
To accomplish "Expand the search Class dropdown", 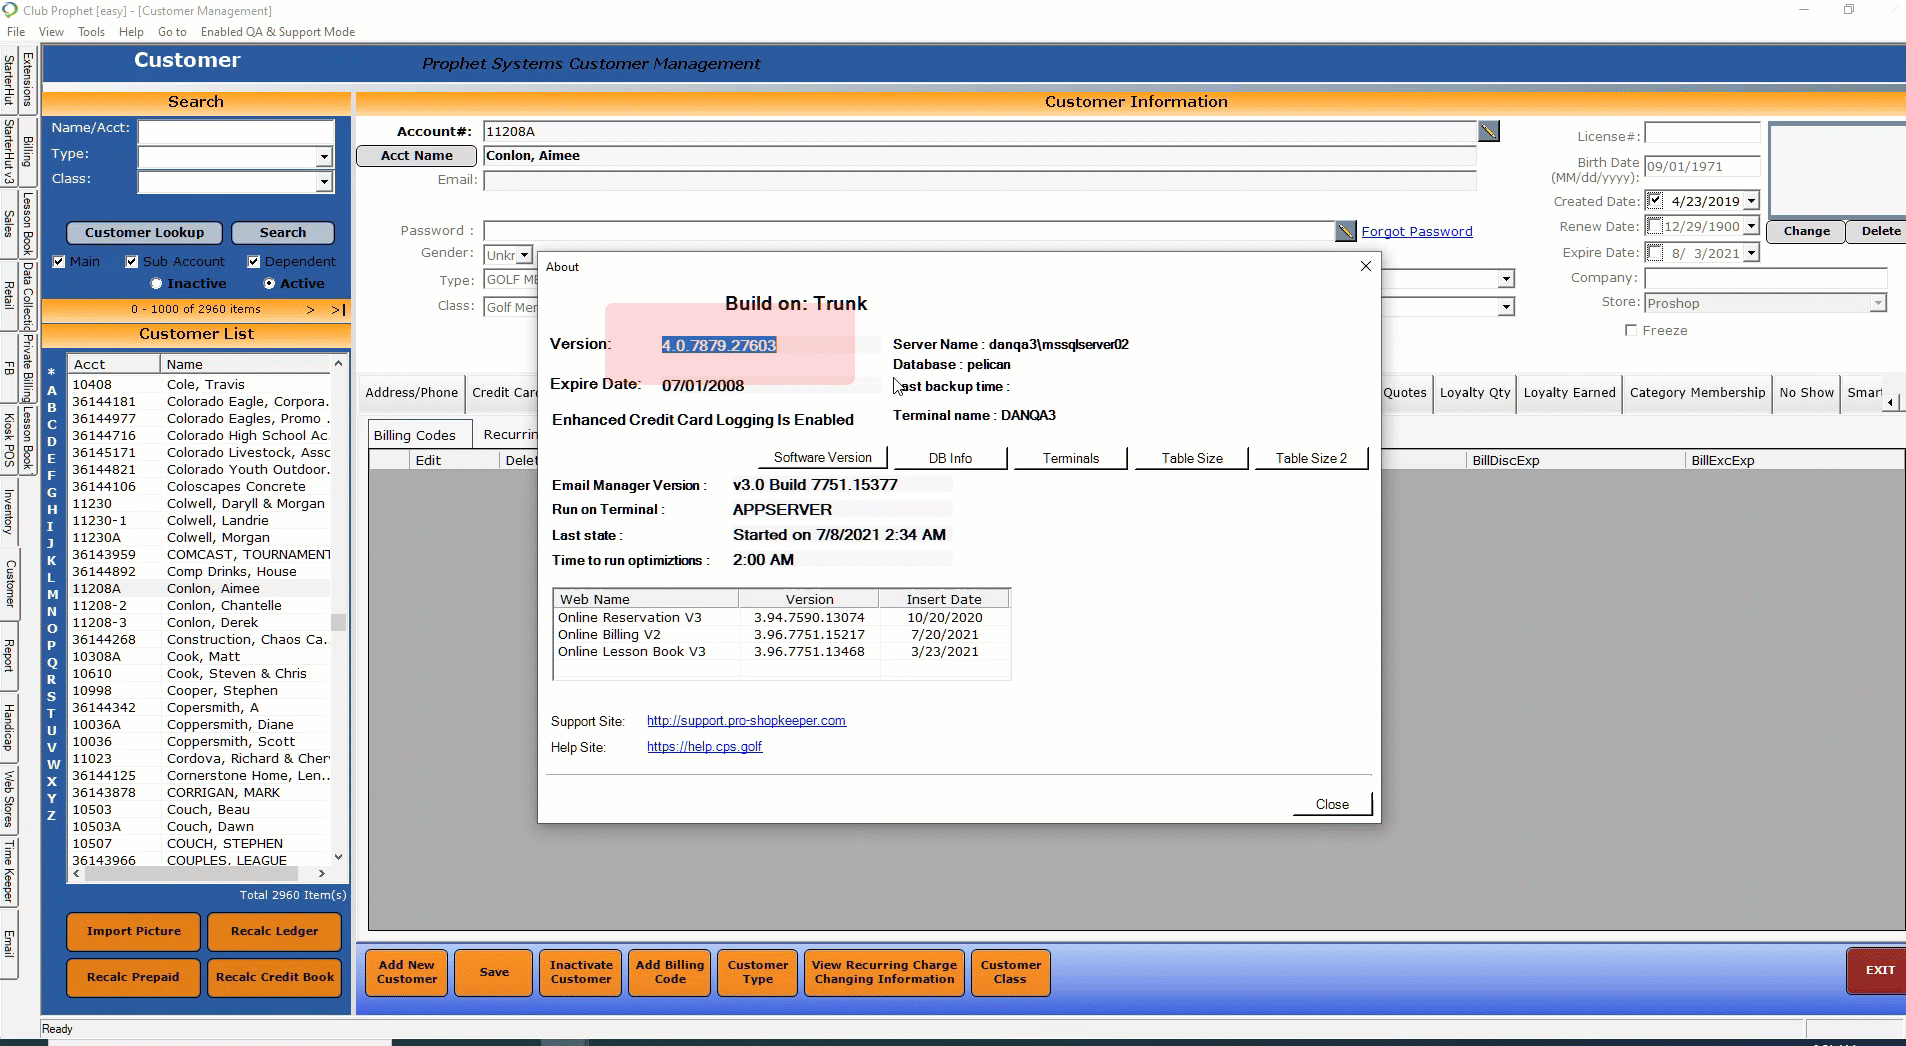I will [323, 182].
